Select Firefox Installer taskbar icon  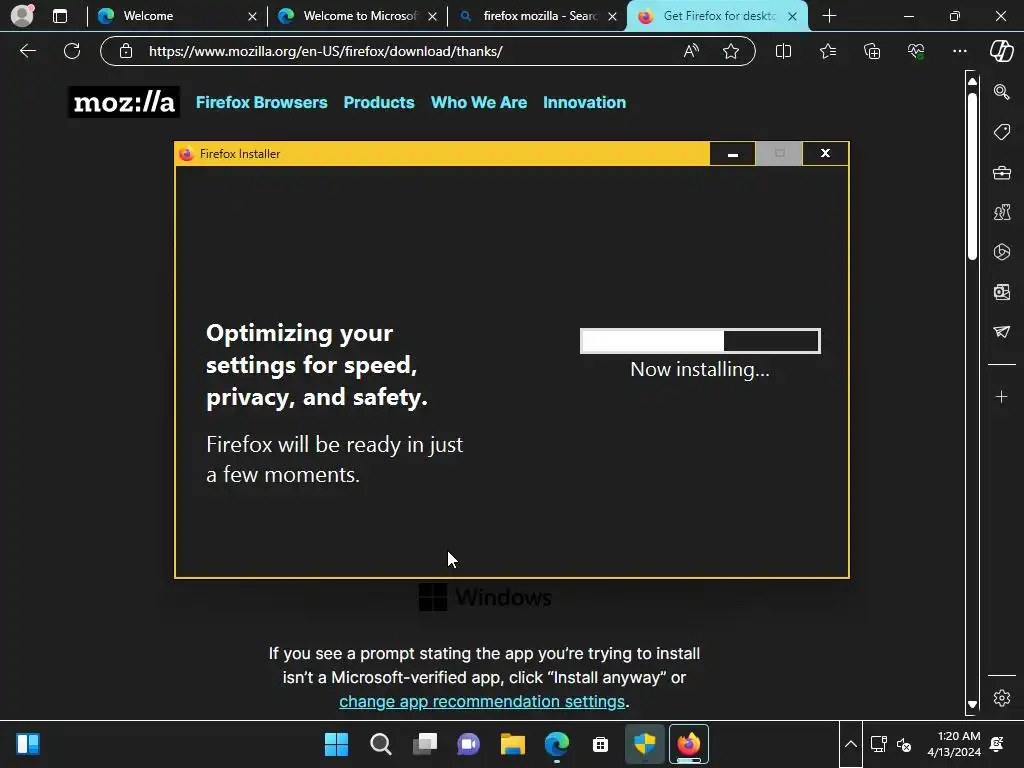tap(688, 744)
